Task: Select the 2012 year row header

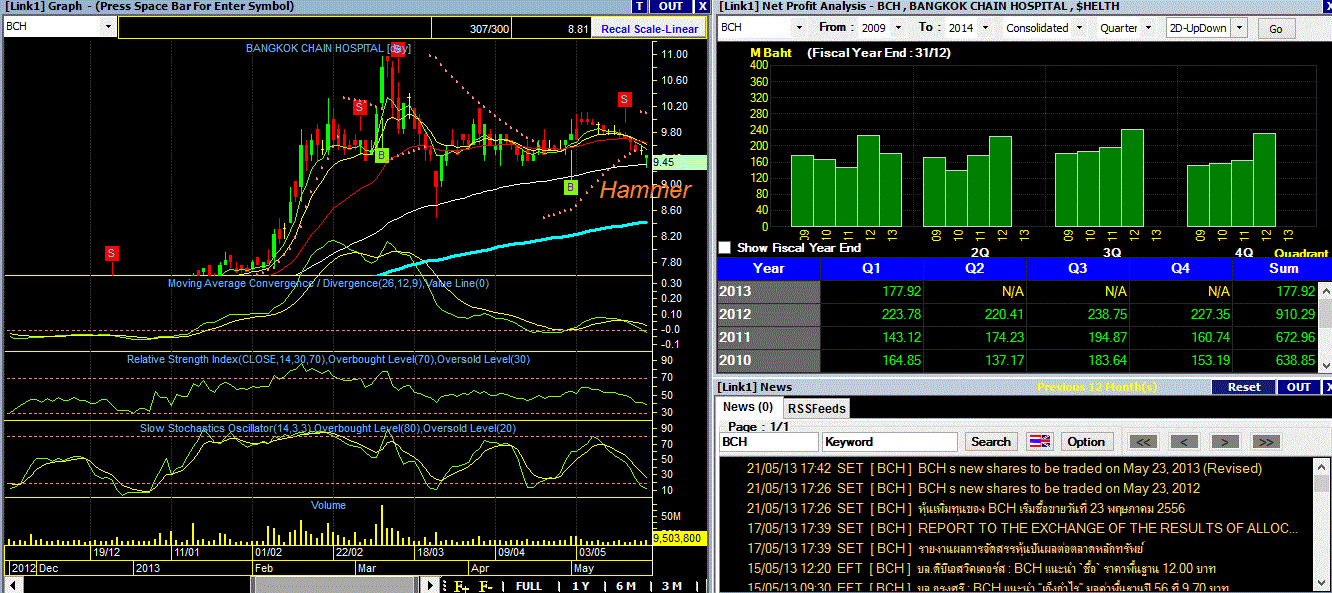Action: coord(768,314)
